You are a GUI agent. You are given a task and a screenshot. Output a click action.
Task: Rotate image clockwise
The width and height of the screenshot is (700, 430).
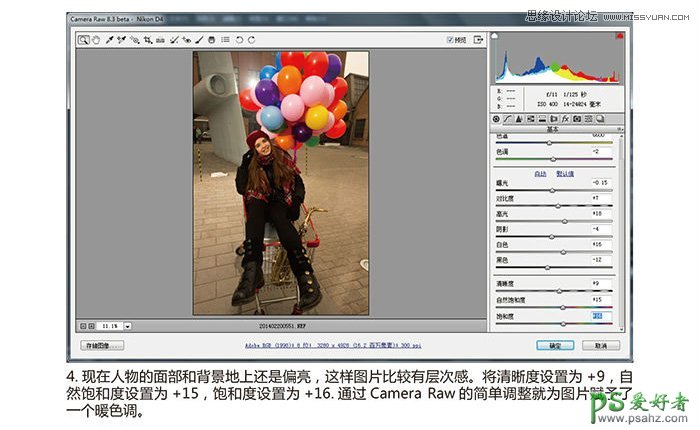[251, 40]
